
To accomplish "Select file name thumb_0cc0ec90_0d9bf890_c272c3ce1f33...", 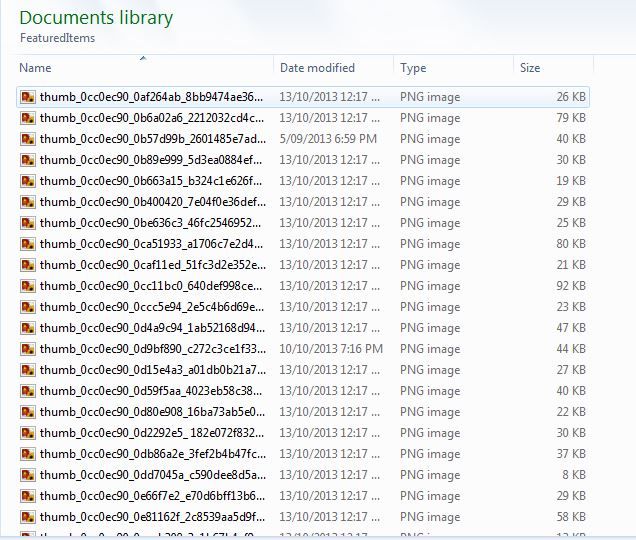I will pos(153,349).
